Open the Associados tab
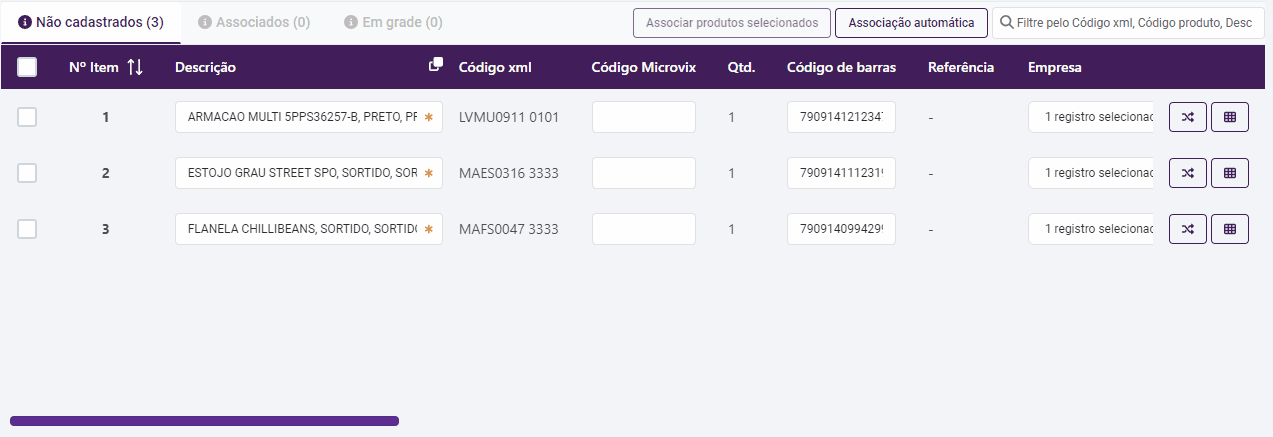 pos(254,22)
